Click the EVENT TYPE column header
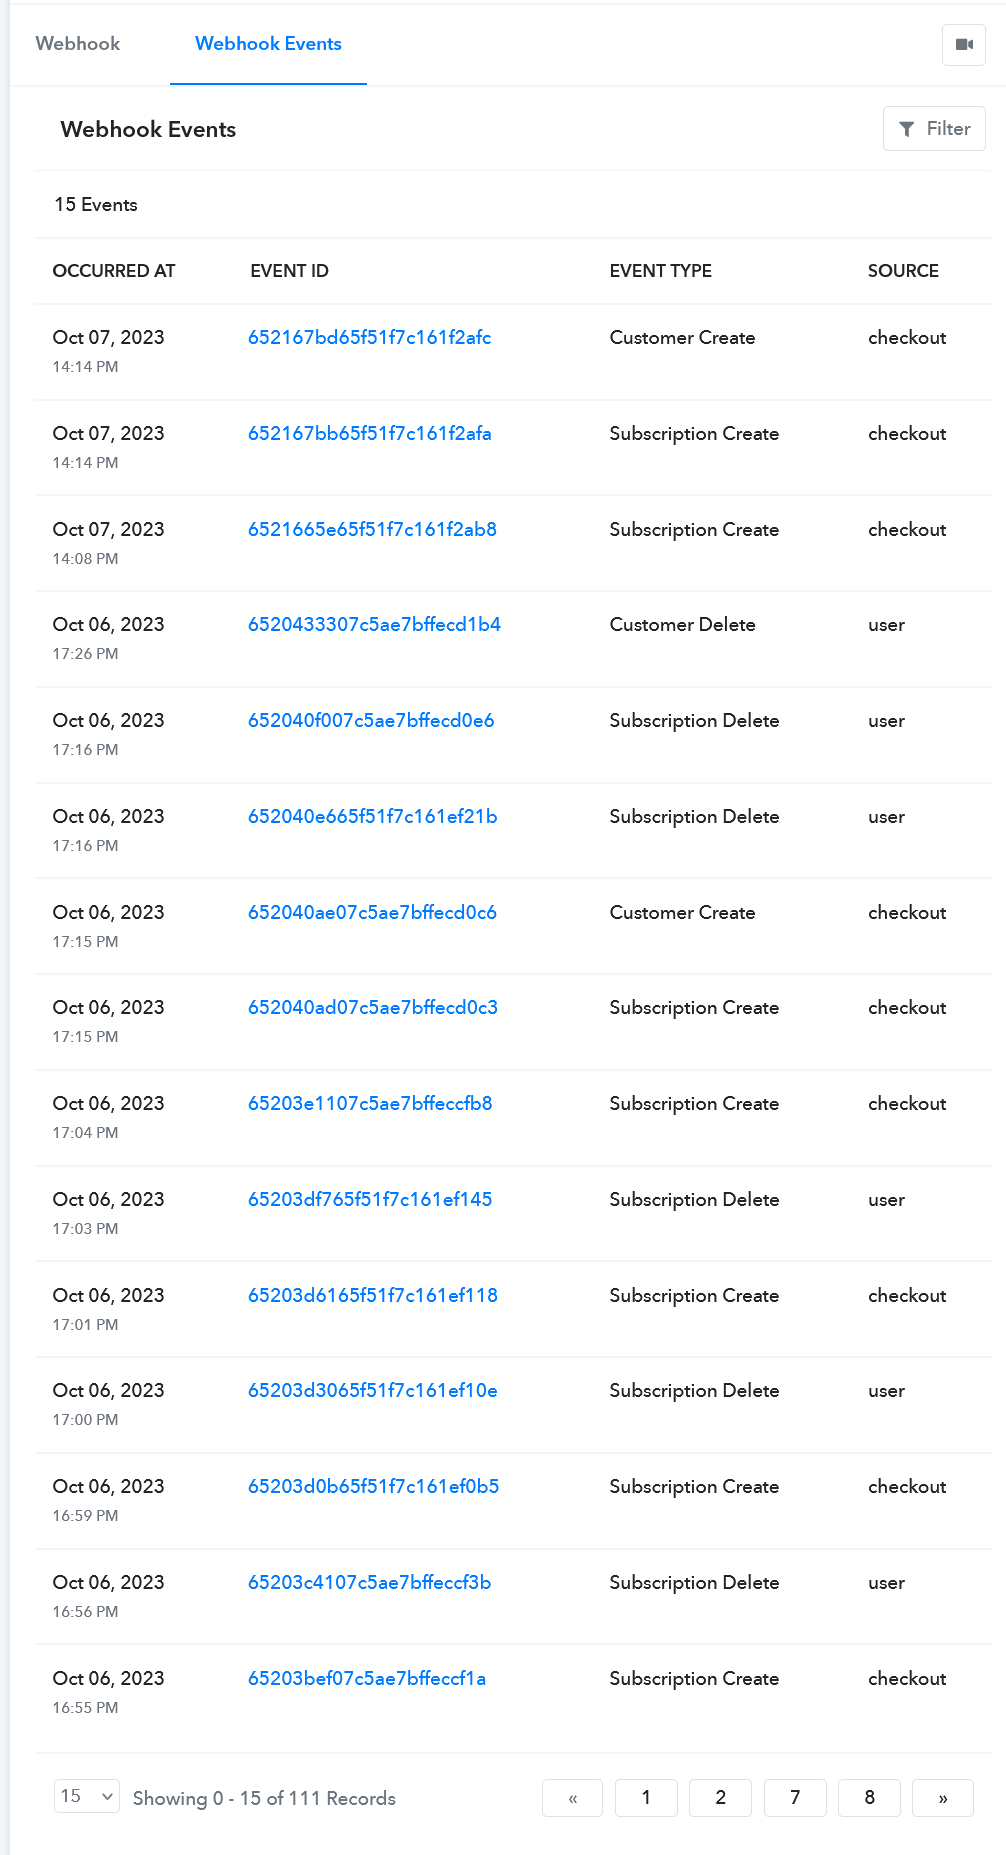This screenshot has width=1006, height=1855. (x=661, y=271)
